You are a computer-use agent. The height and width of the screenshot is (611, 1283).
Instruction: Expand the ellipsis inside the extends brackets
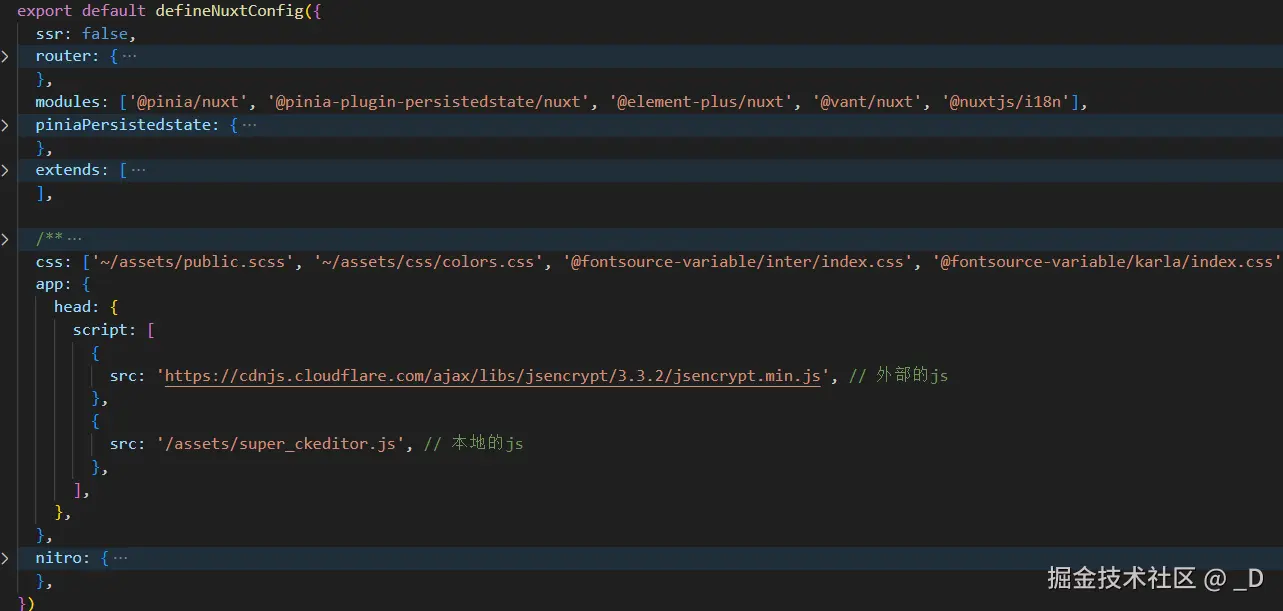click(137, 169)
